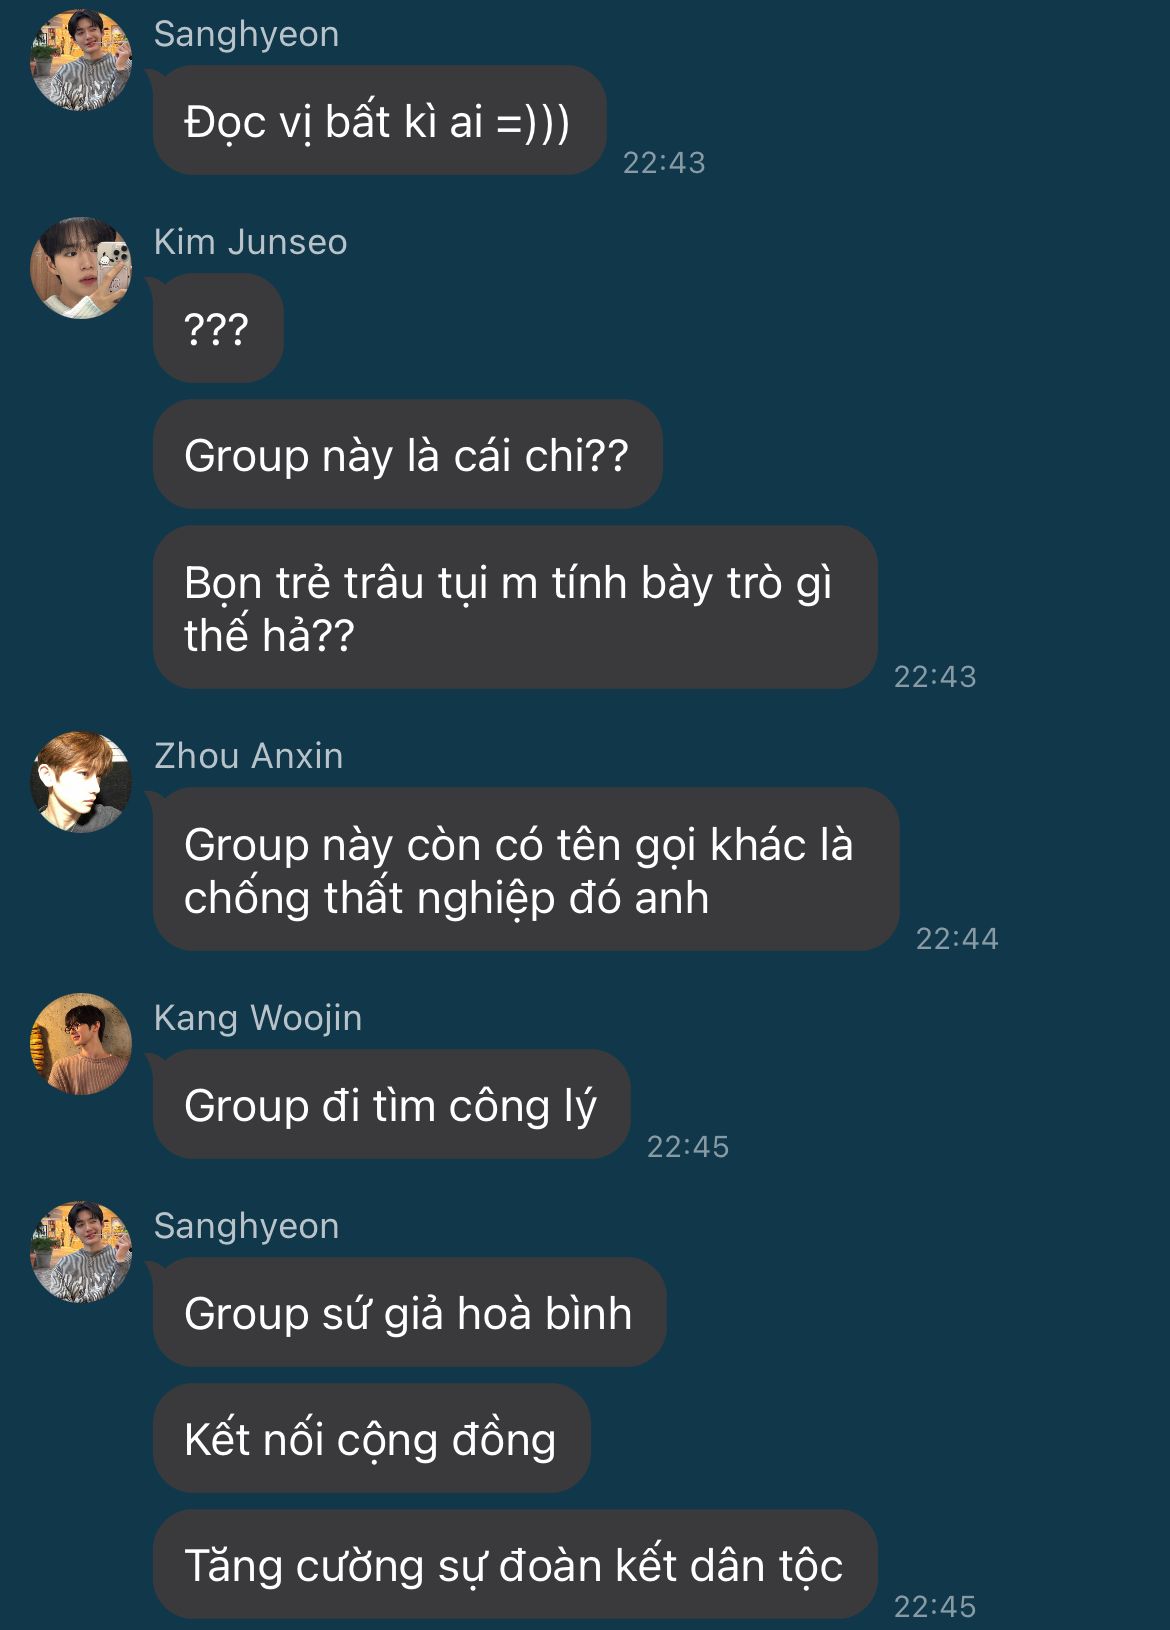
Task: Select the message "Đọc vị bất kì ai =)))"
Action: click(x=379, y=121)
